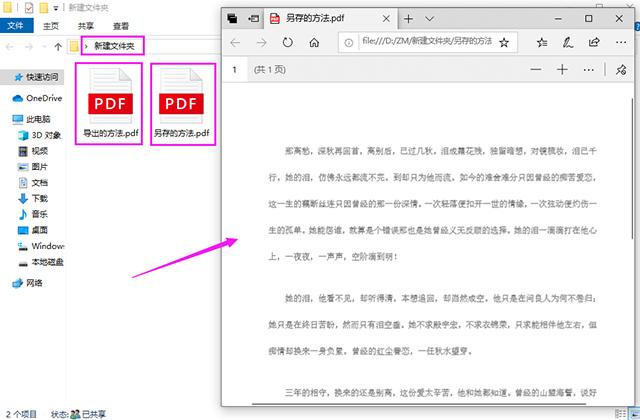Screen dimensions: 640x420
Task: Select the Windows drive in sidebar
Action: (x=41, y=246)
